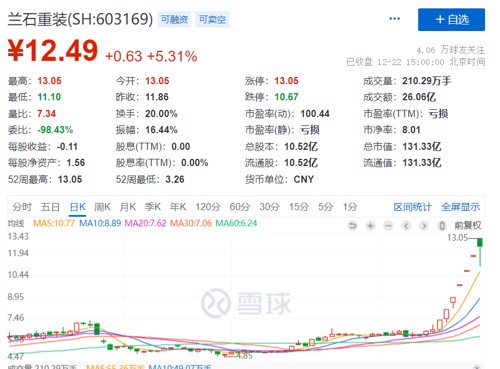Open the 区间统计 link
Viewport: 500px width, 369px height.
413,207
